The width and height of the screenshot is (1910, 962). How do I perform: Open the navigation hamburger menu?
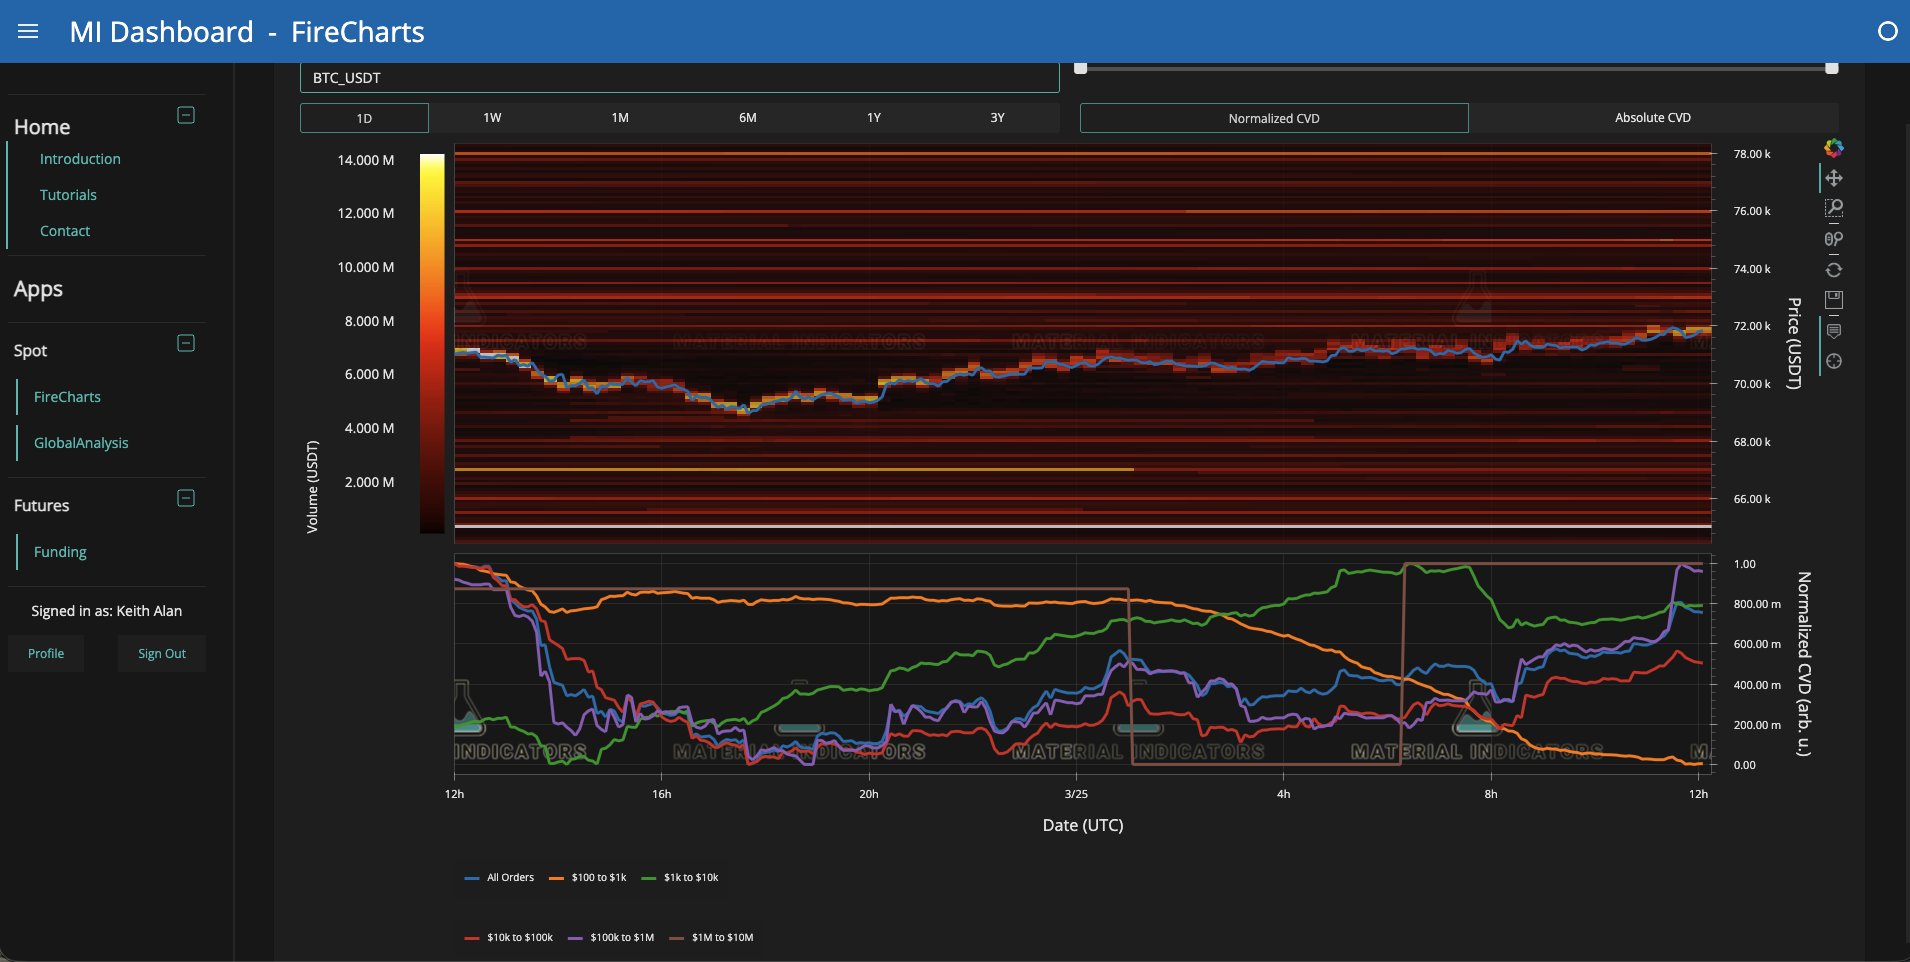(x=29, y=31)
